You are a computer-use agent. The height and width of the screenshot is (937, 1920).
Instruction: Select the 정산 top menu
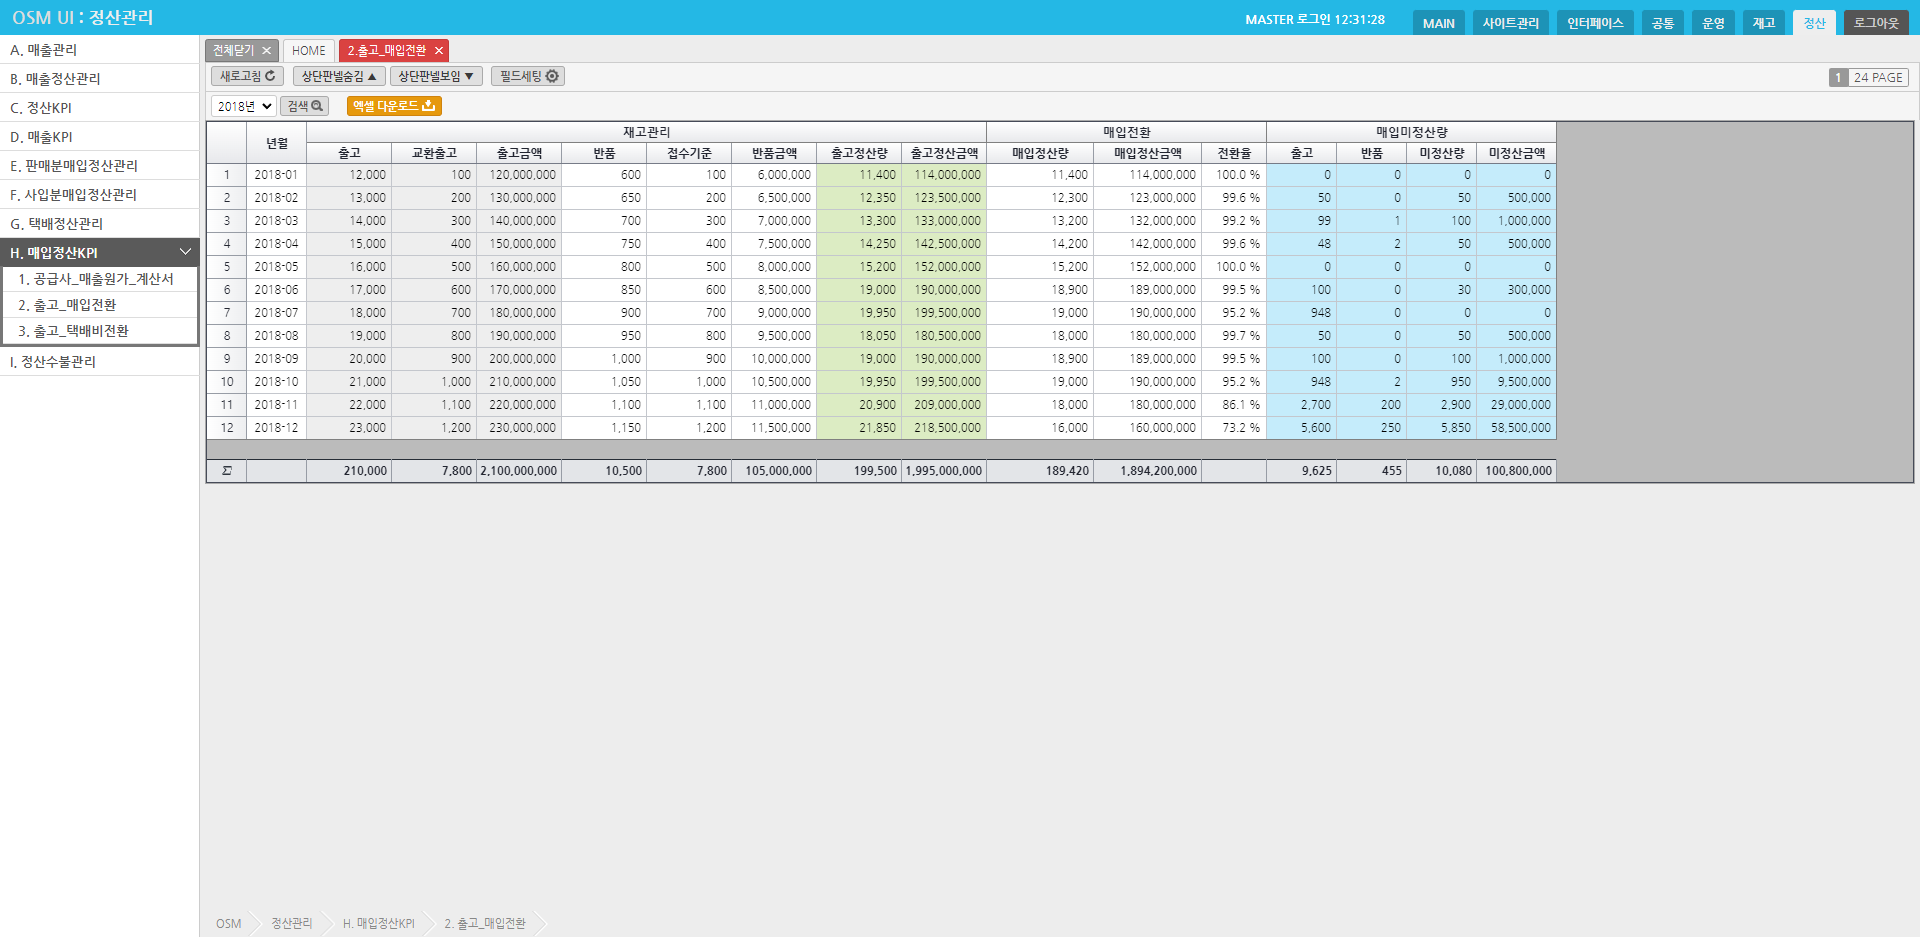1815,23
